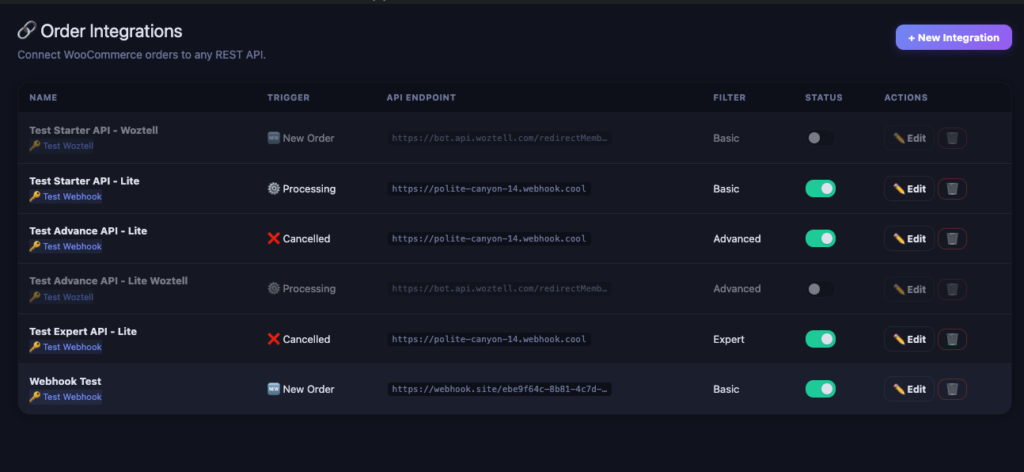Click the key icon under Test Starter API - Lite
The height and width of the screenshot is (472, 1024).
point(35,197)
